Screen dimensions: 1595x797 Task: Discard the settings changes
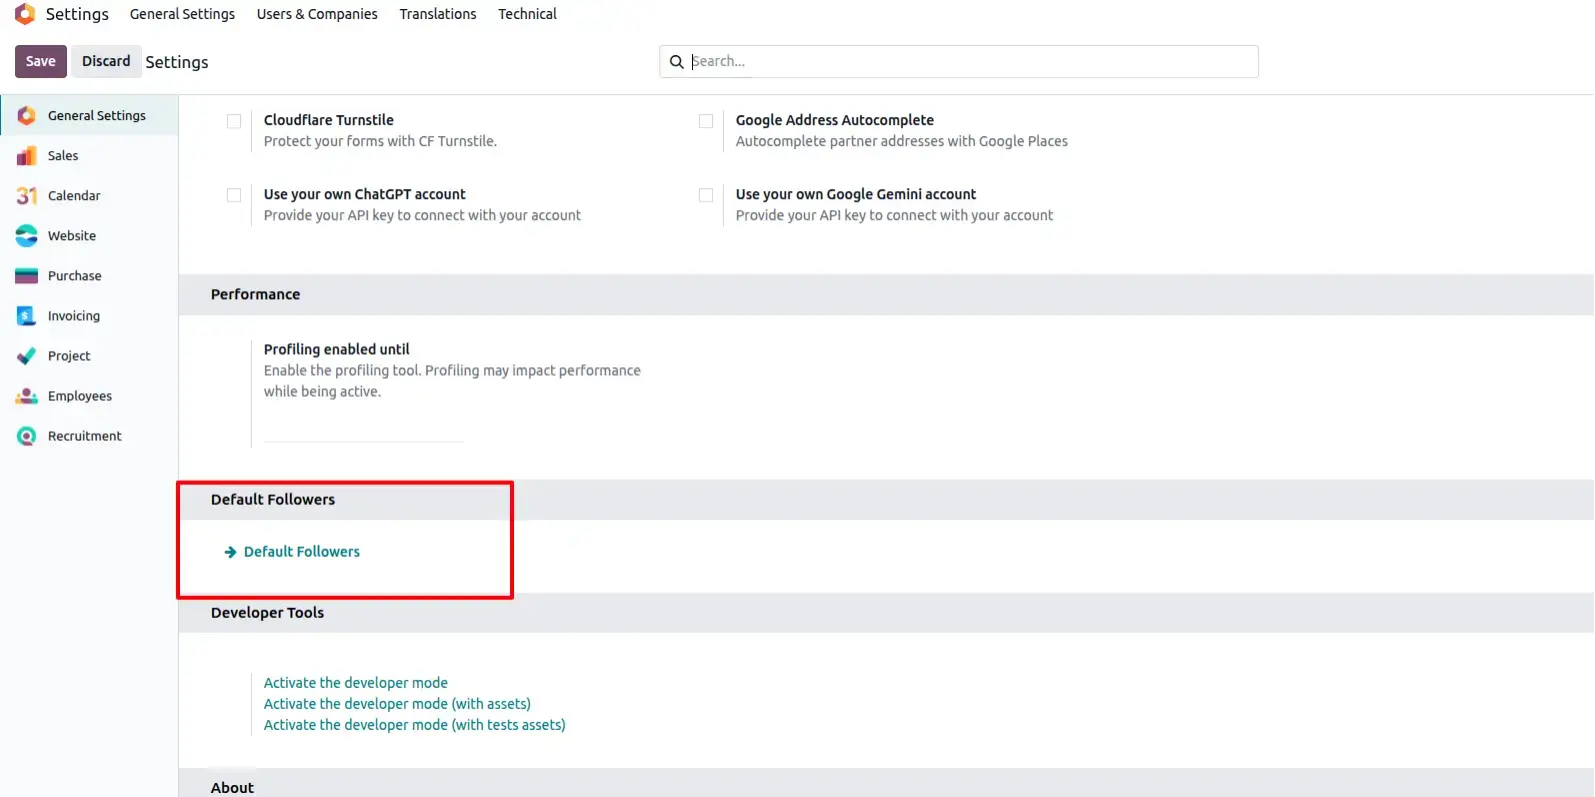click(106, 61)
